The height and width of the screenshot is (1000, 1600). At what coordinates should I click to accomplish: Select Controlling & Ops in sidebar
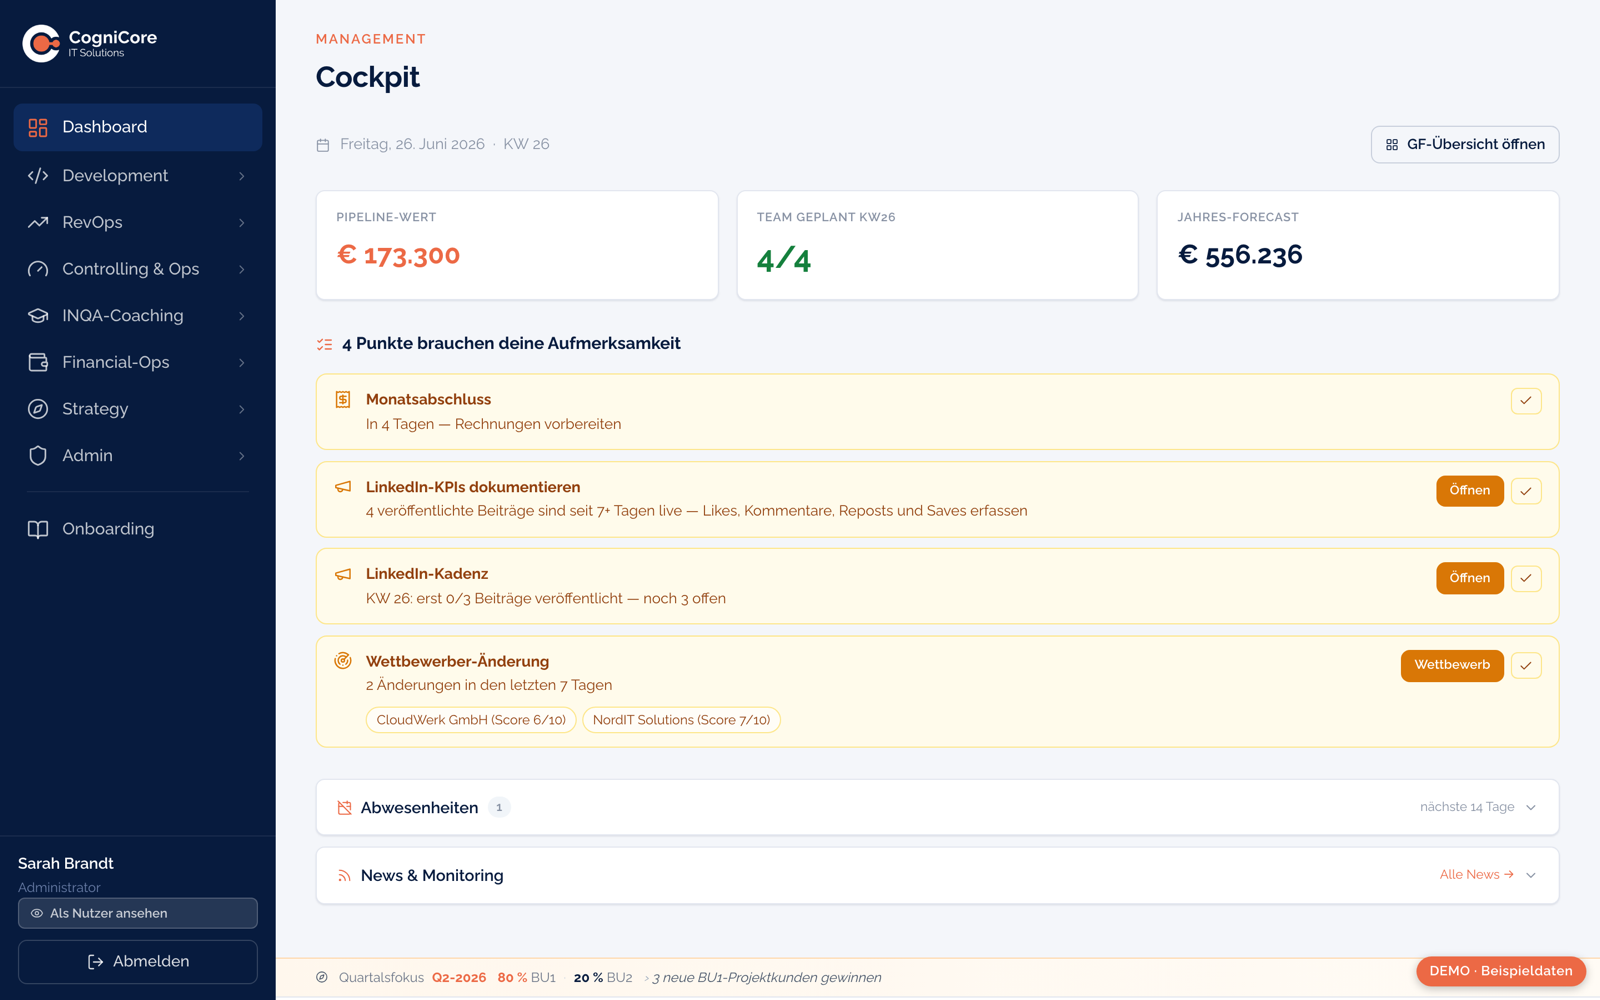138,269
